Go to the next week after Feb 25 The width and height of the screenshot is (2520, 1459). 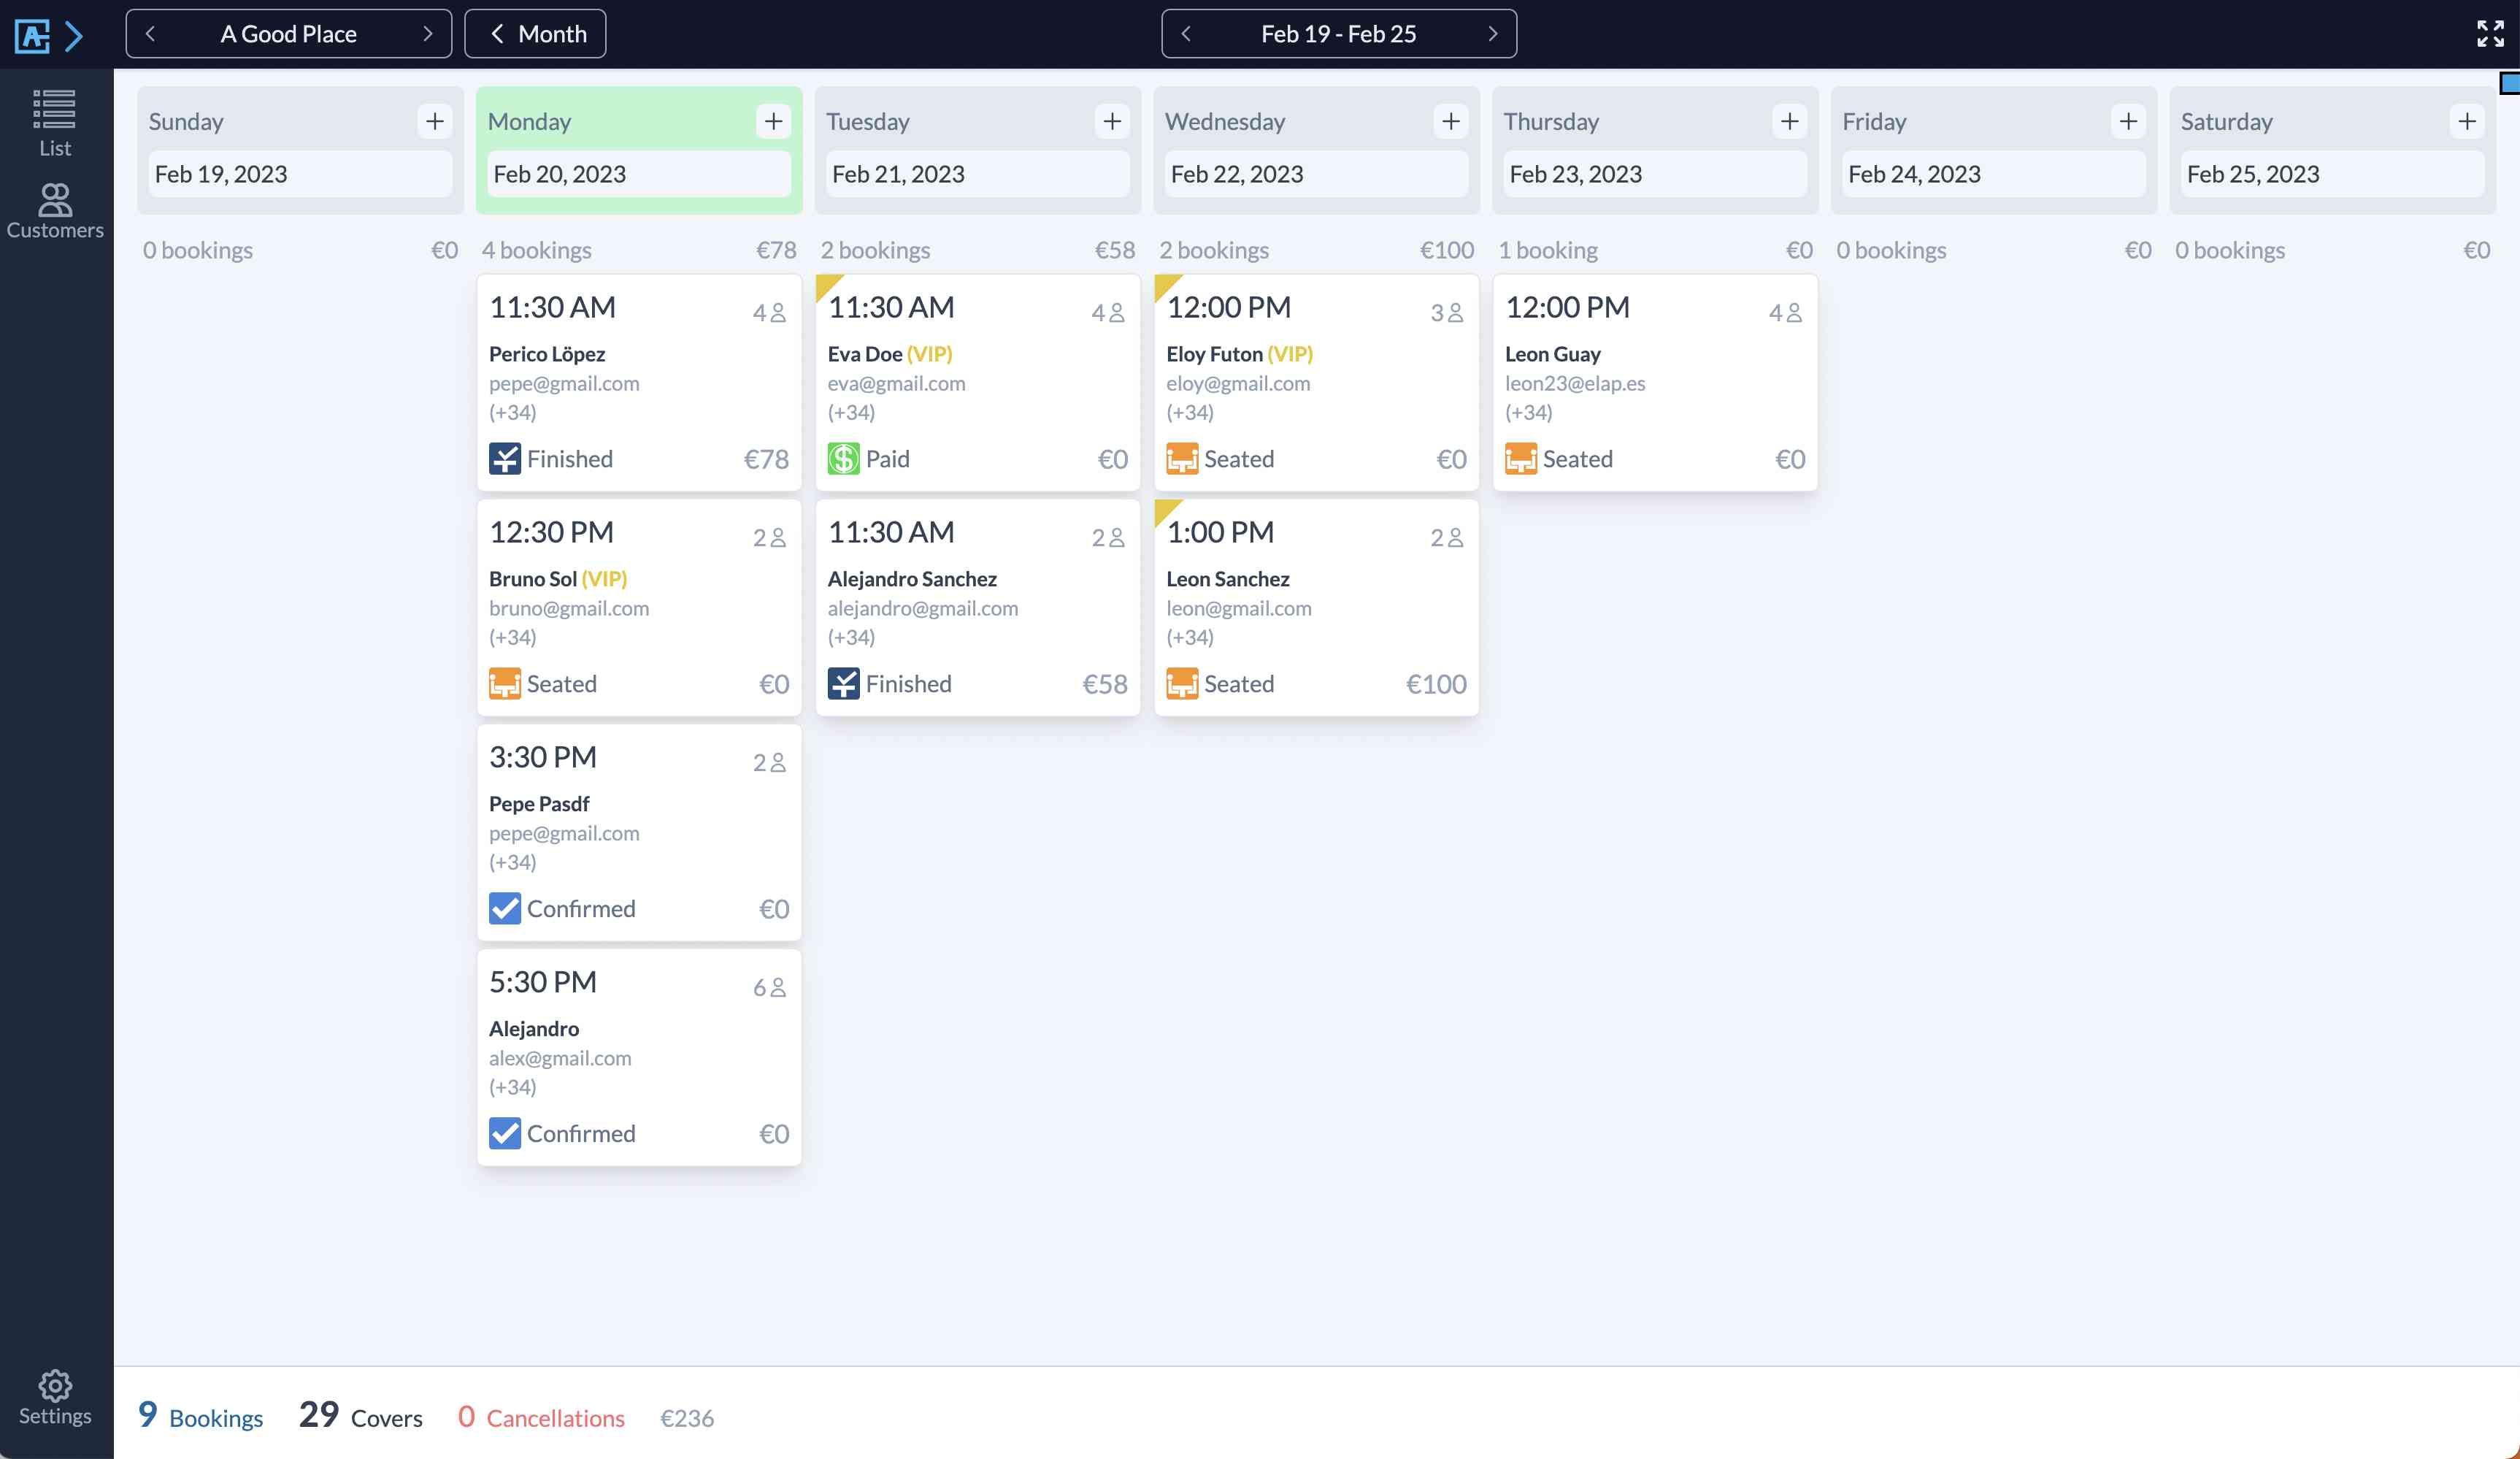(x=1492, y=34)
